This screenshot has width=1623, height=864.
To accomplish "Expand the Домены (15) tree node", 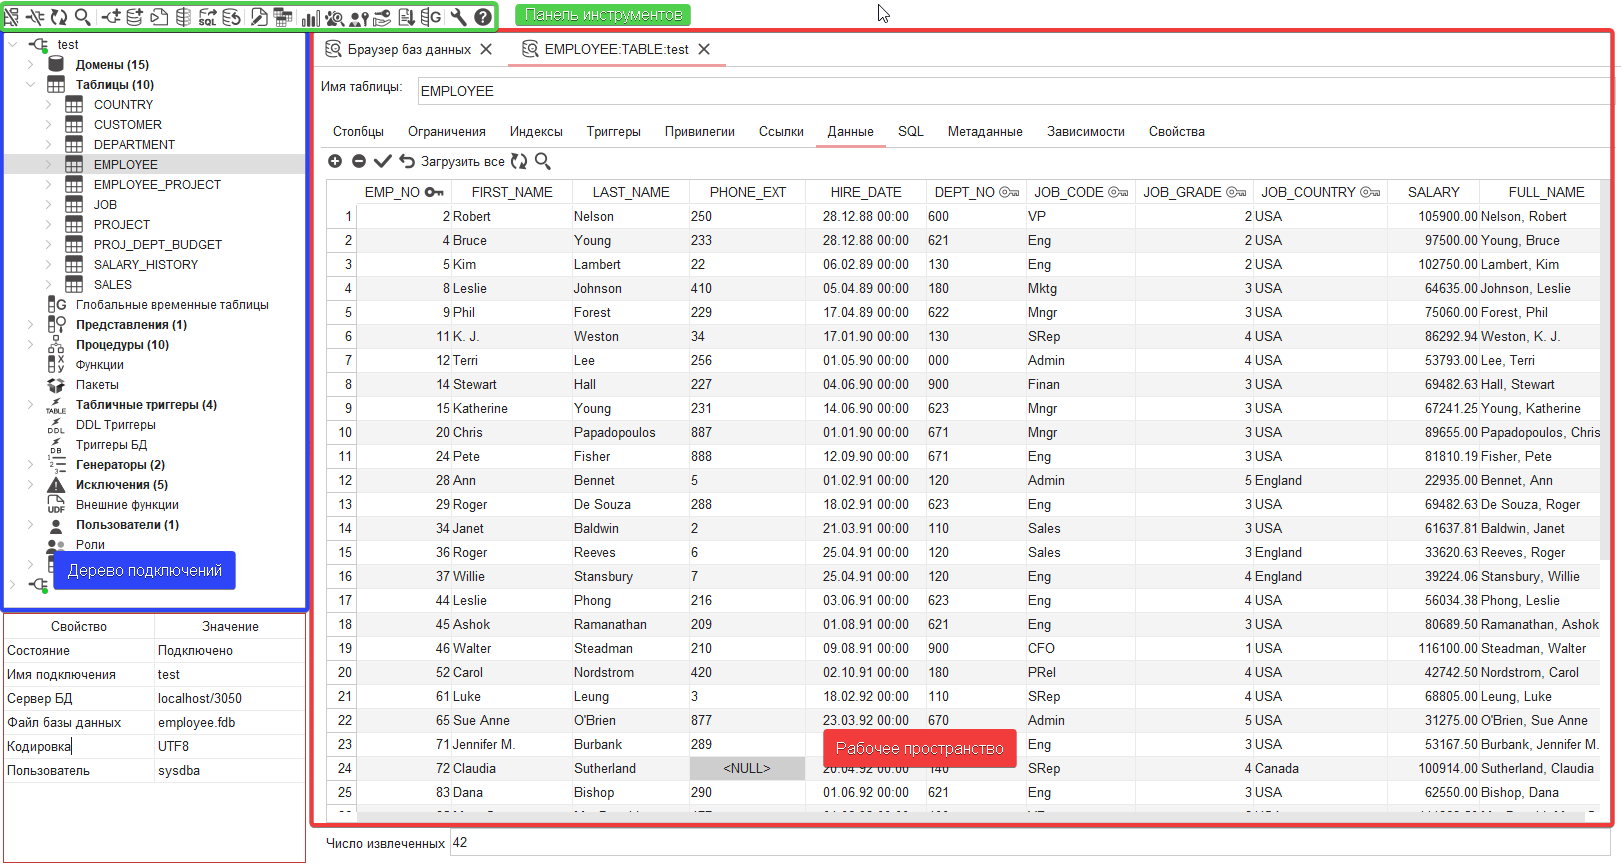I will tap(30, 65).
